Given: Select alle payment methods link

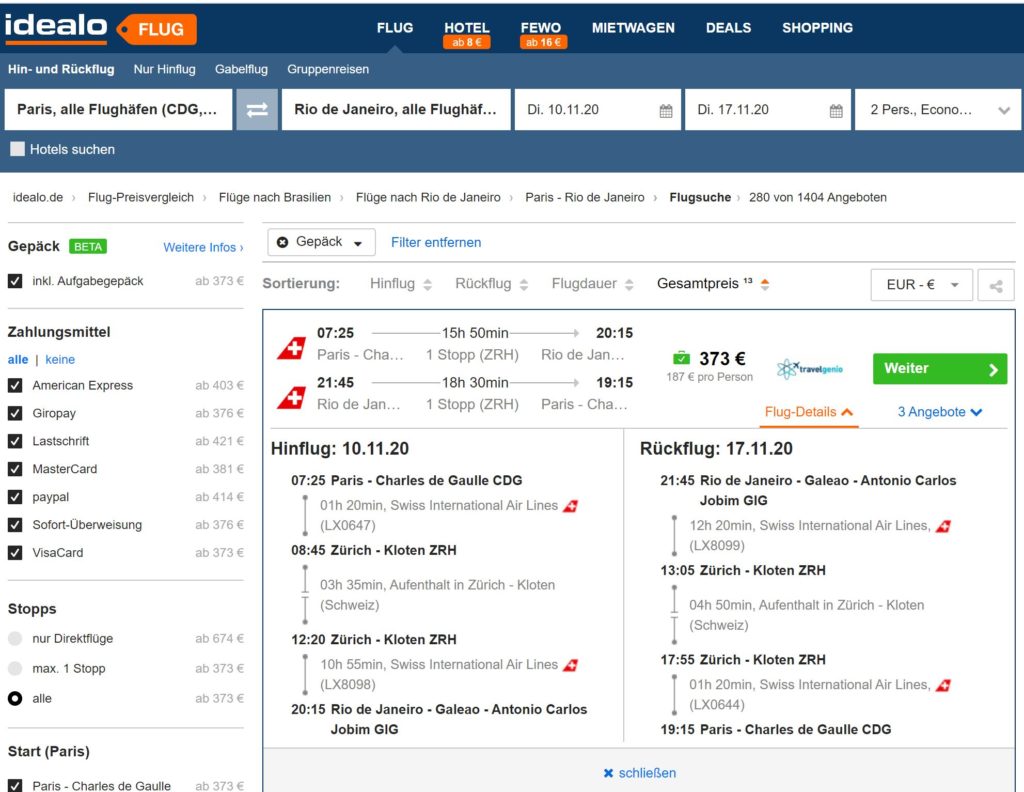Looking at the screenshot, I should click(18, 360).
